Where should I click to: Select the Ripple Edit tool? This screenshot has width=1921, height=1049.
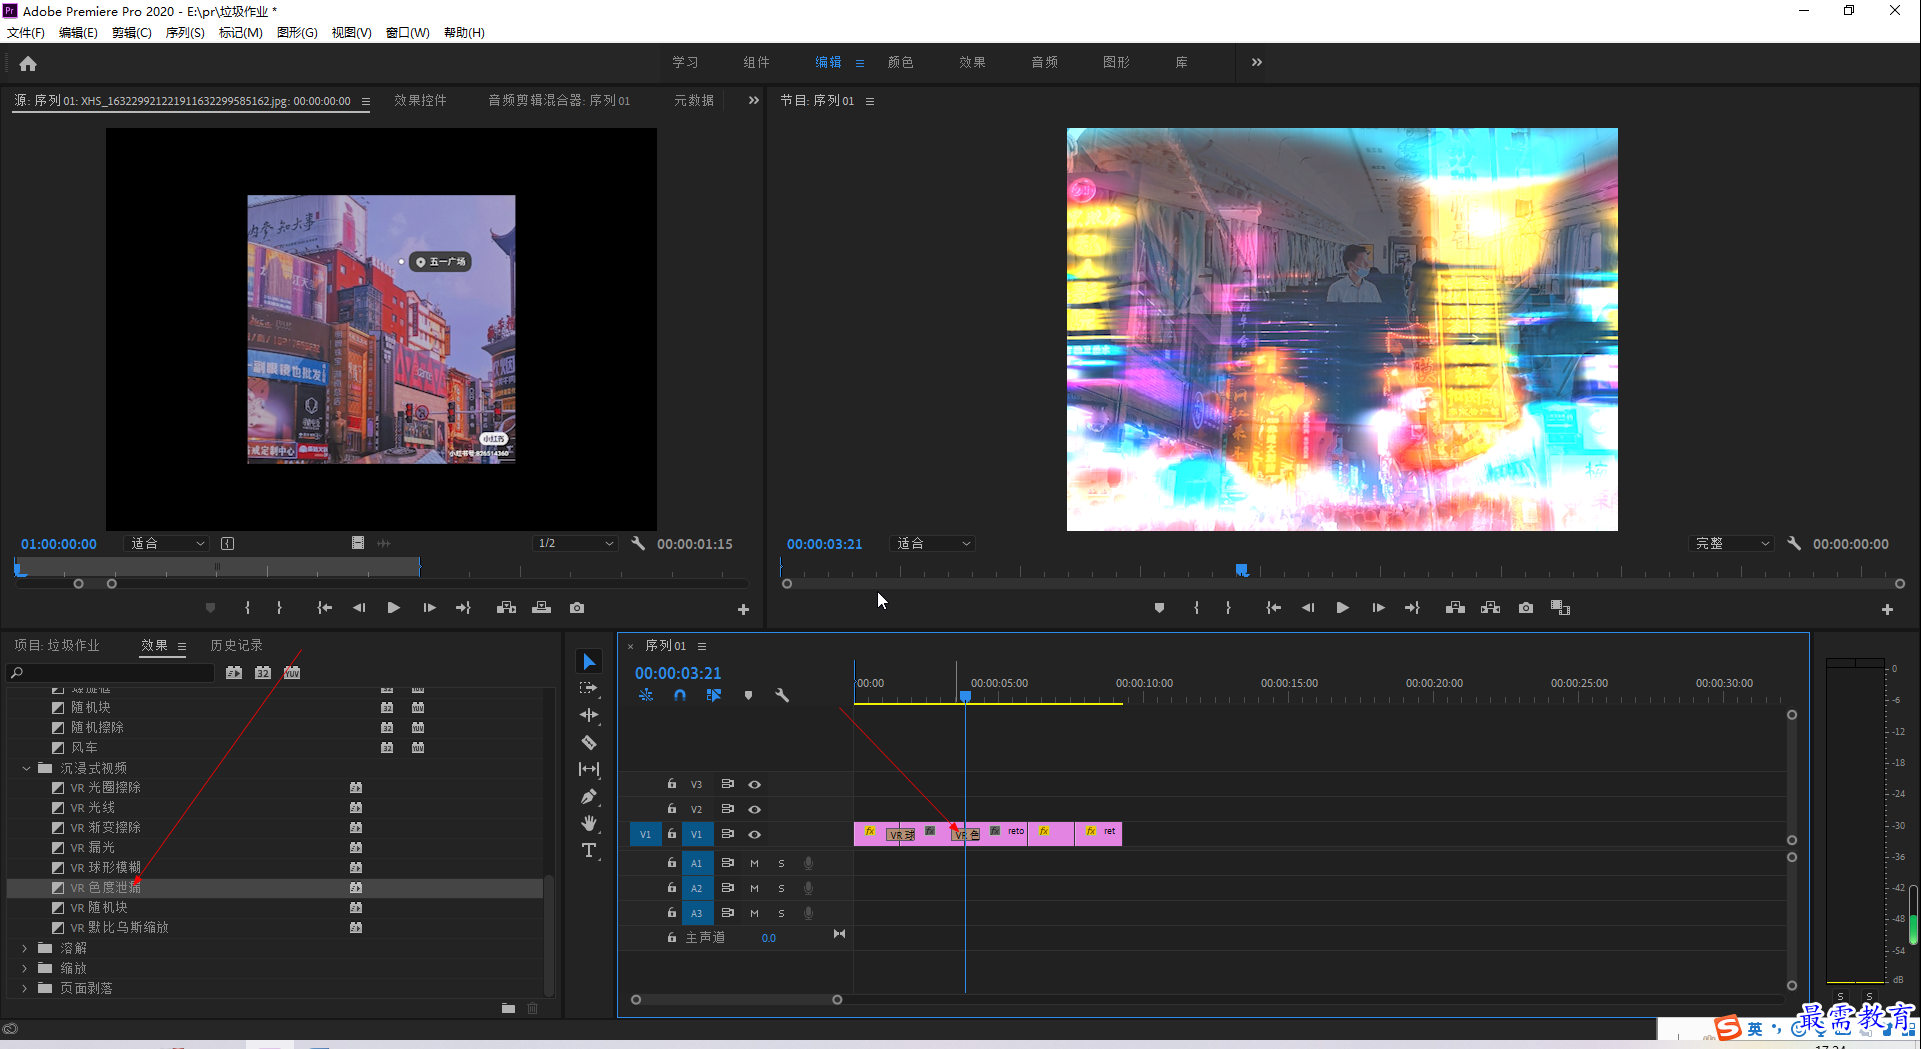tap(589, 715)
